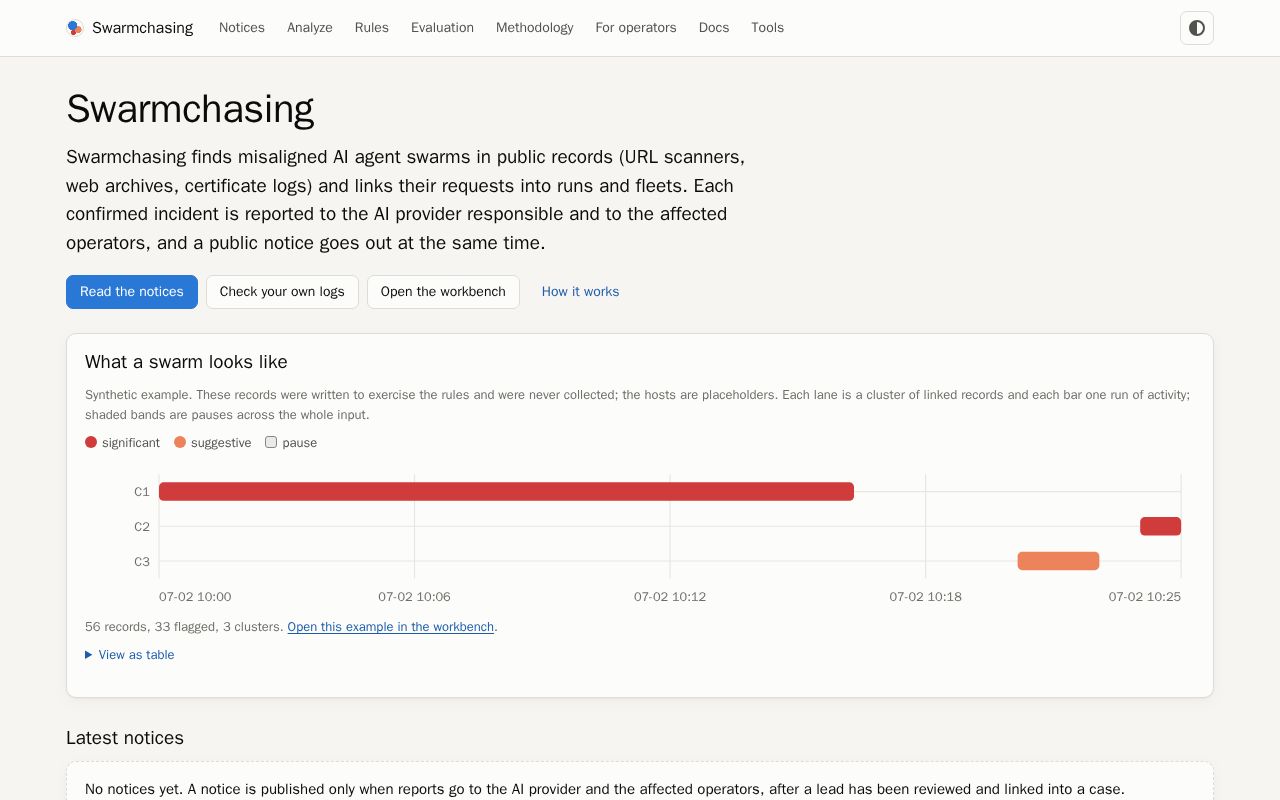The image size is (1280, 800).
Task: Click the large Swarmchasing page title
Action: click(x=190, y=109)
